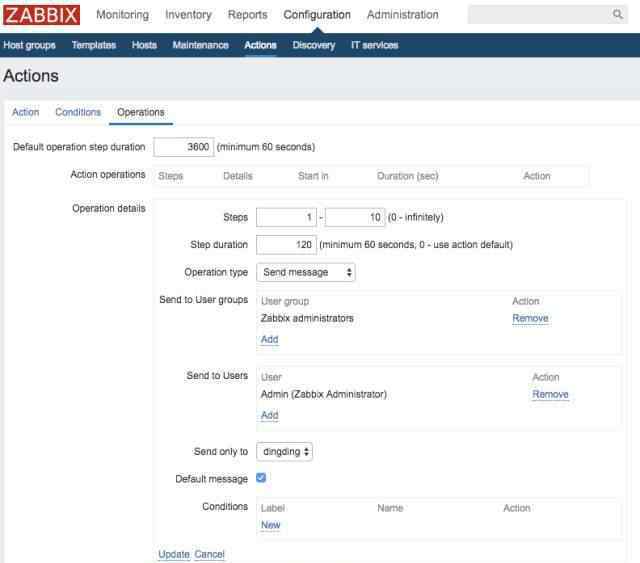The image size is (640, 563).
Task: Add a user under Send to Users
Action: point(269,415)
